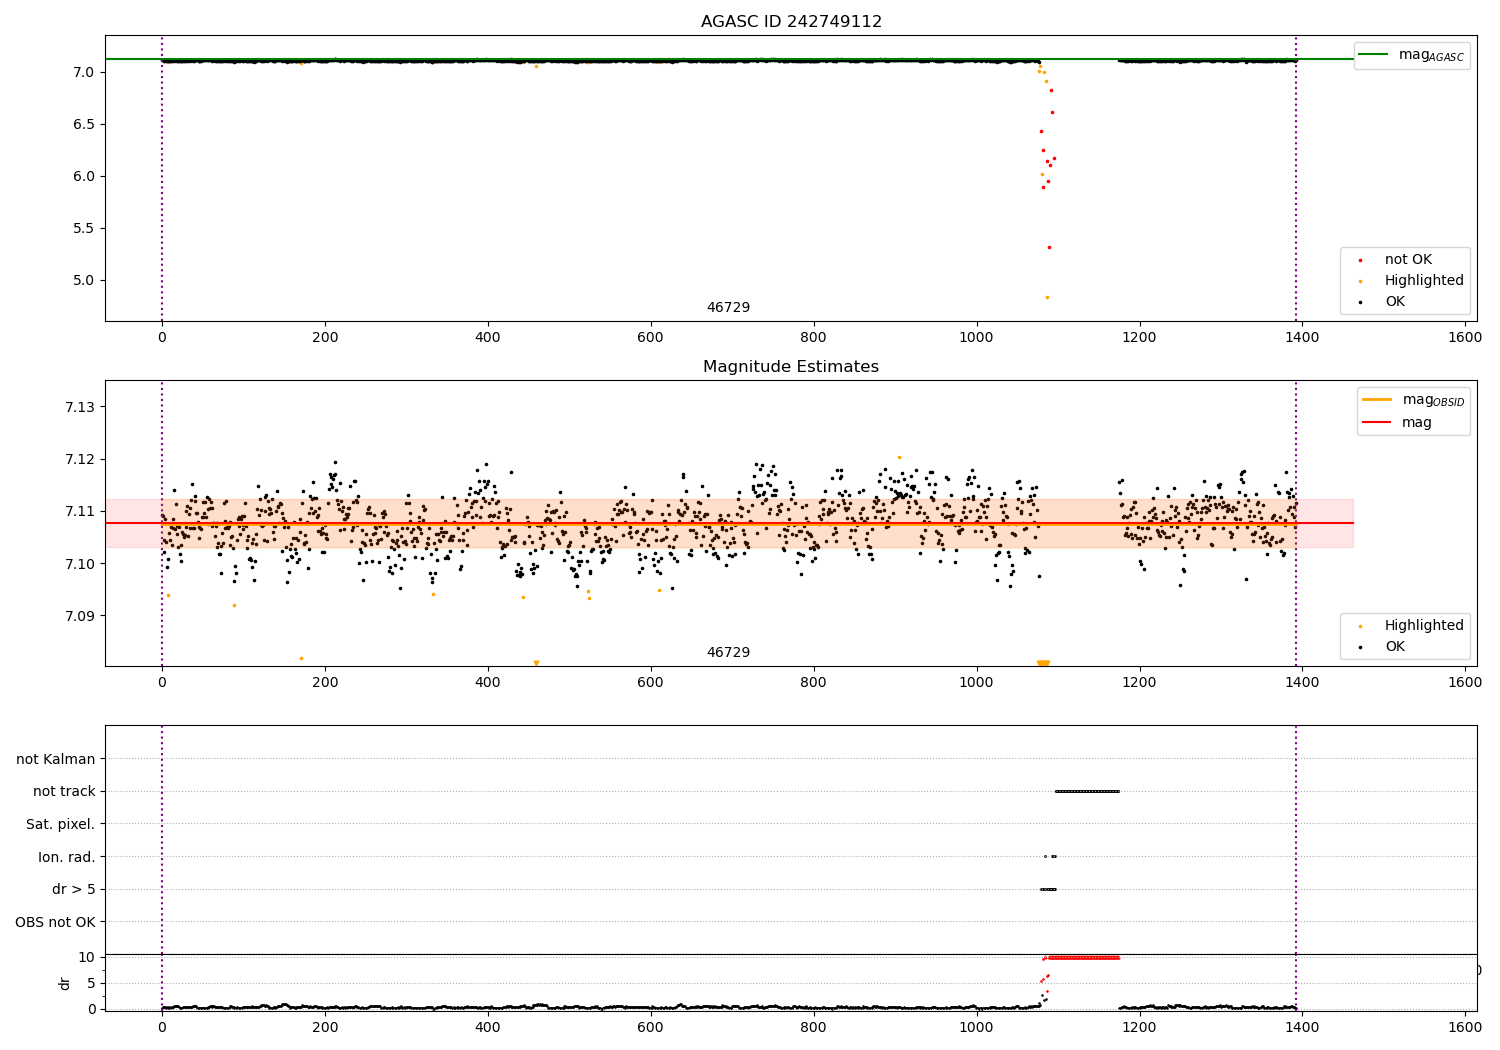Click the 46729 label in magnitude plot
Screen dimensions: 1500x1050
[x=728, y=653]
